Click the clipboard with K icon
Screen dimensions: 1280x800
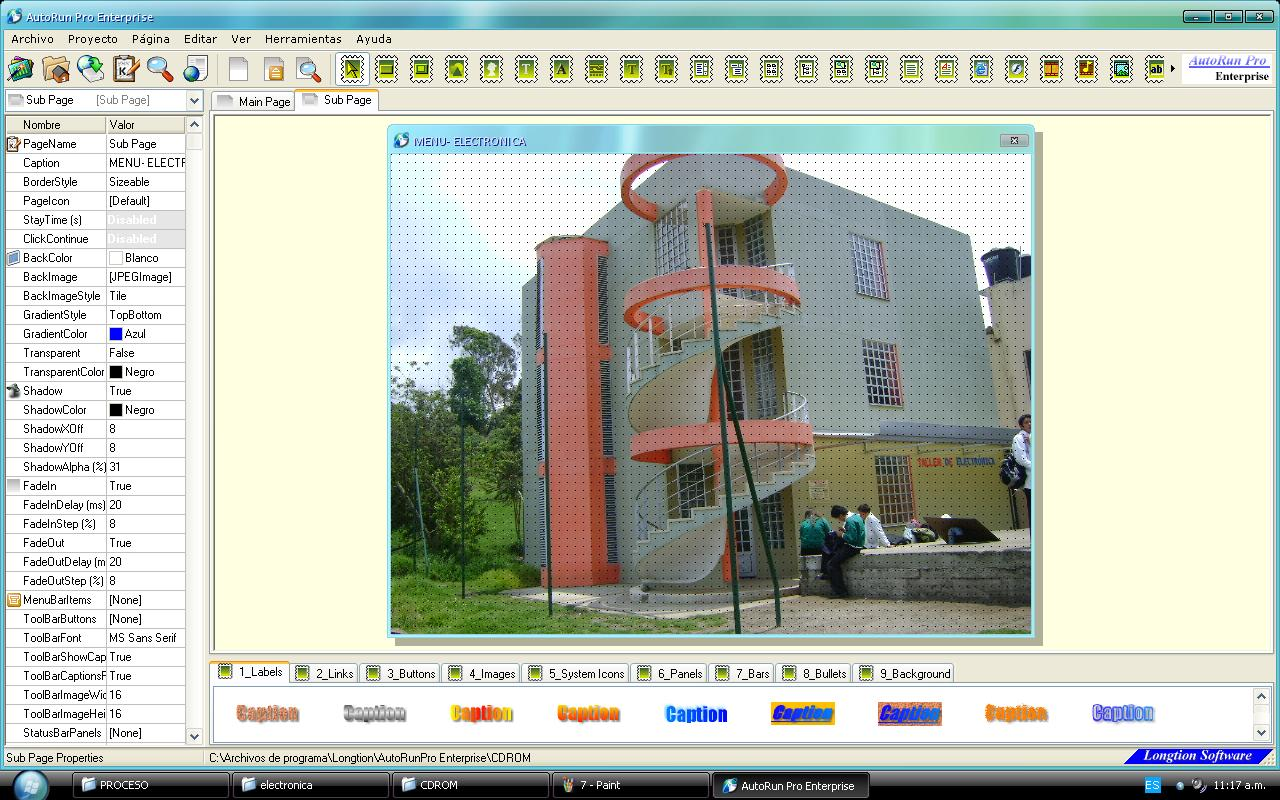tap(125, 69)
